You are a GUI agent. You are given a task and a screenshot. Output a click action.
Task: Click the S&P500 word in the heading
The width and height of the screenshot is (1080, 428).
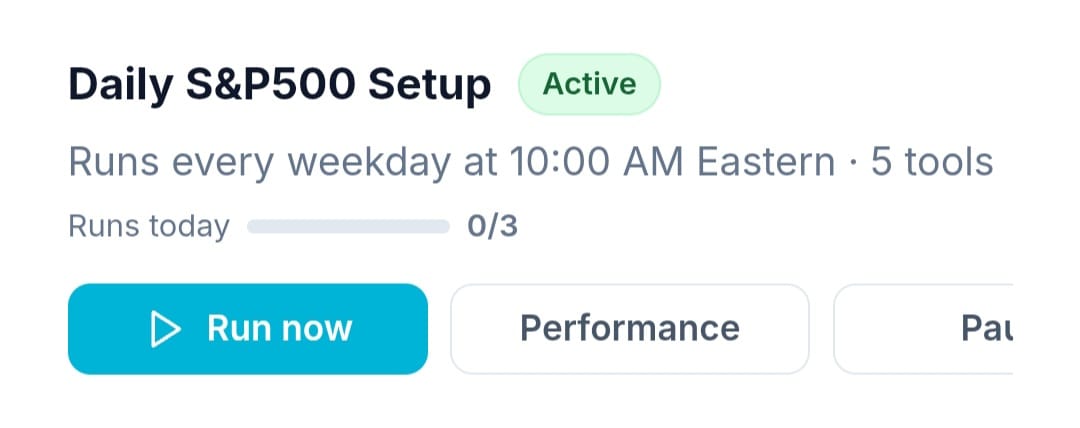click(x=271, y=85)
